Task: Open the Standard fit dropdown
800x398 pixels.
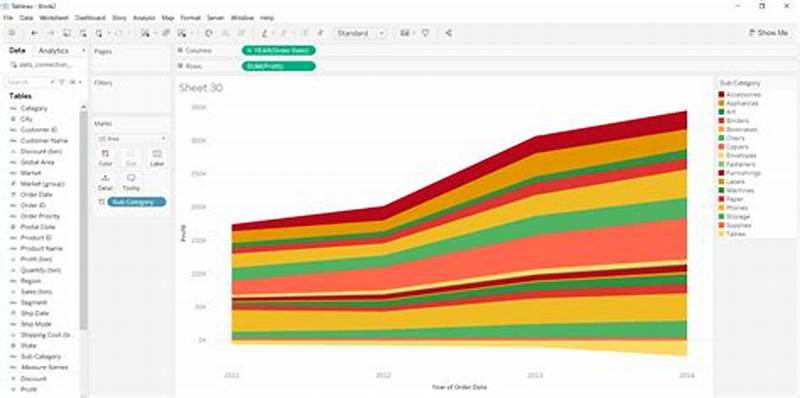Action: [361, 33]
